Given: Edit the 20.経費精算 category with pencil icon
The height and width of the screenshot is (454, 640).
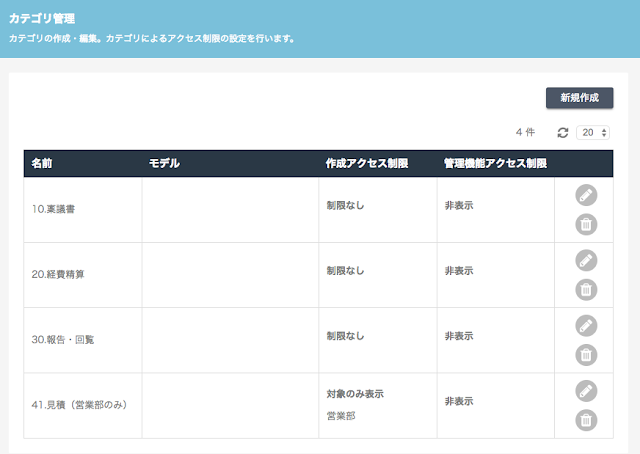Looking at the screenshot, I should pyautogui.click(x=586, y=260).
